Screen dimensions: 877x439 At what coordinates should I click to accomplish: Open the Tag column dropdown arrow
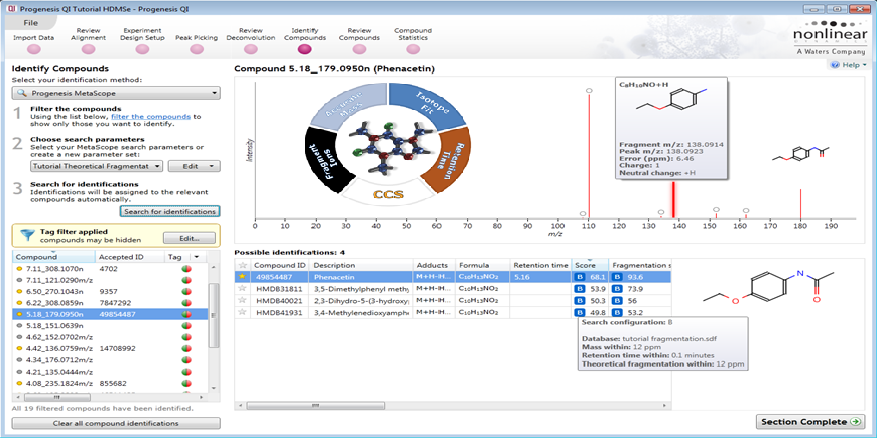tap(197, 257)
